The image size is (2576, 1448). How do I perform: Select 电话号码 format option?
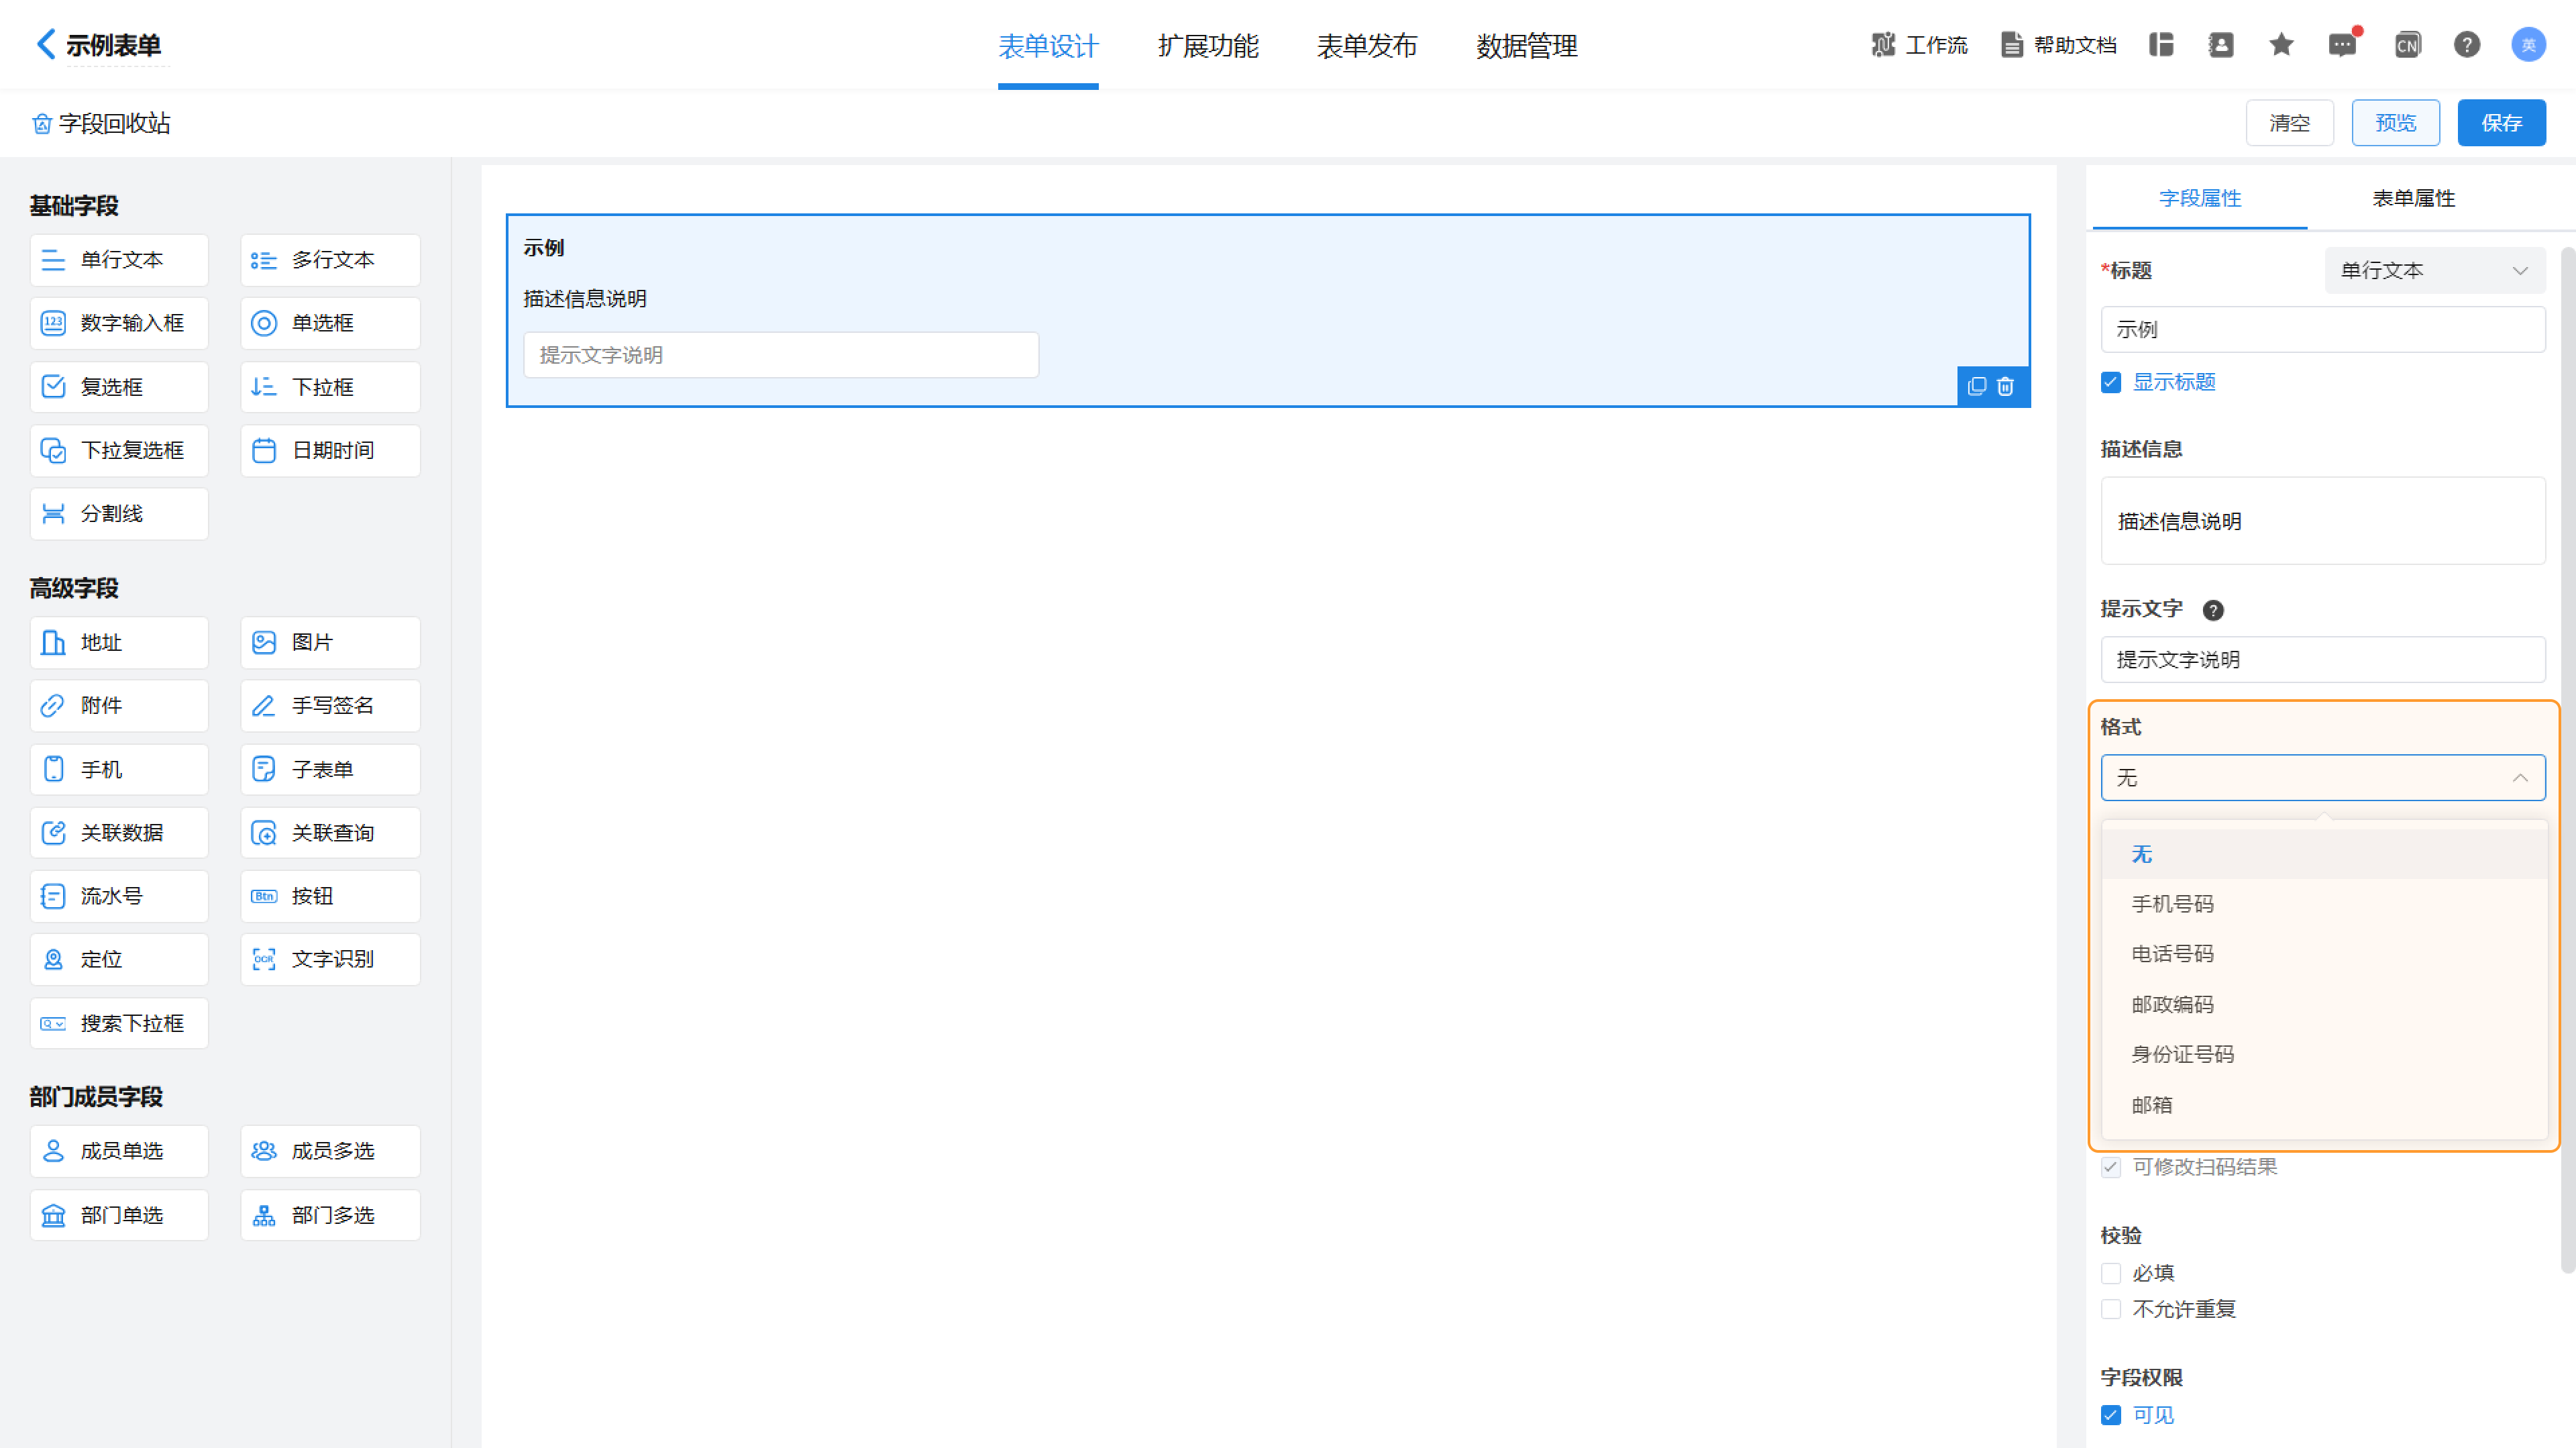click(2324, 955)
